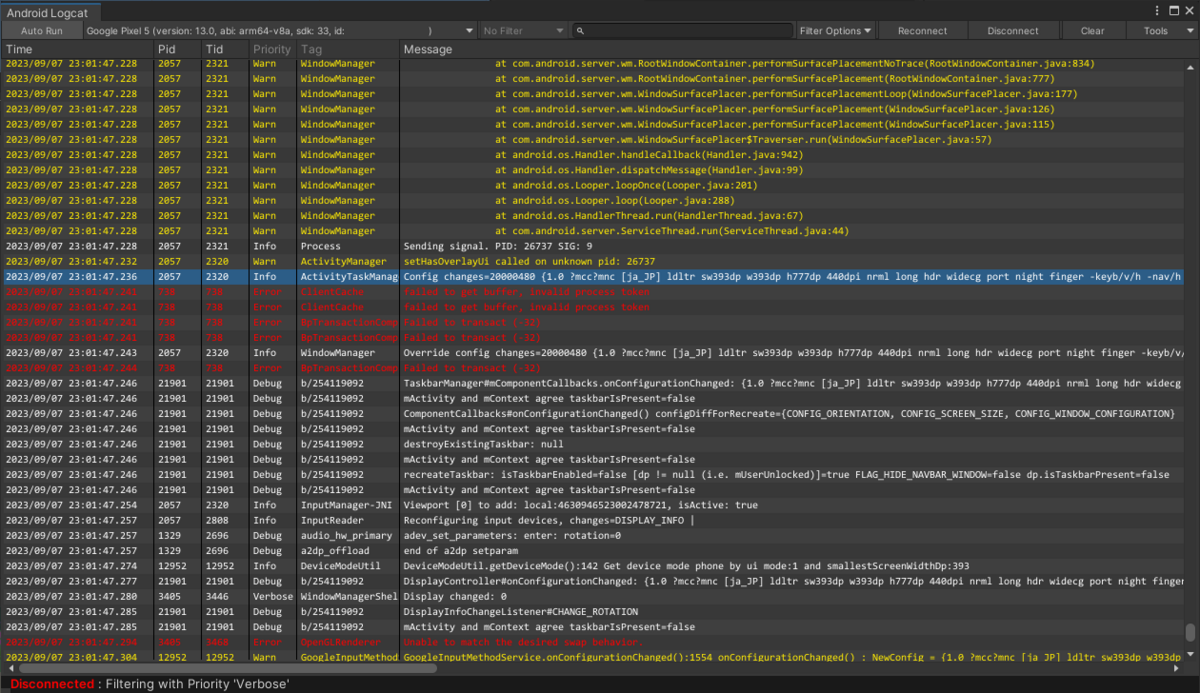Screen dimensions: 1200x693
Task: Click the Disconnected status bar text
Action: tap(51, 684)
